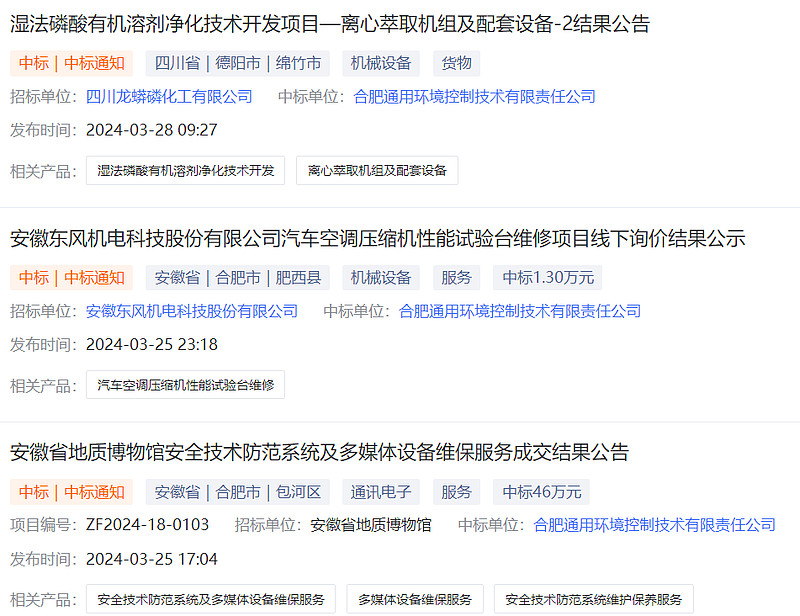
Task: Open the 四川龙蟒磷化工有限公司 bidding unit link
Action: coord(169,96)
